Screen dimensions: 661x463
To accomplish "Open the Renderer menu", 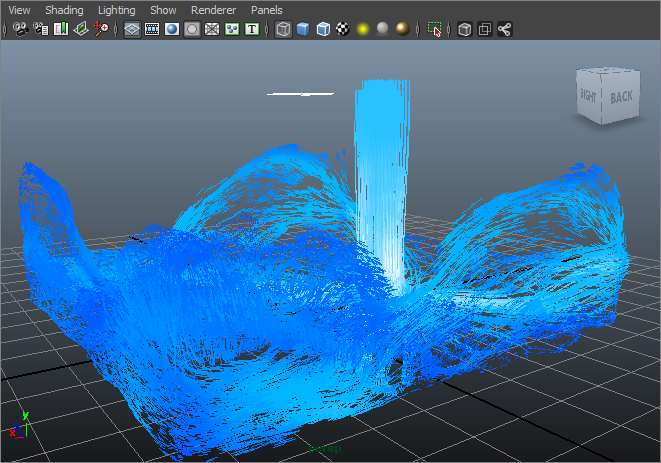I will tap(213, 10).
